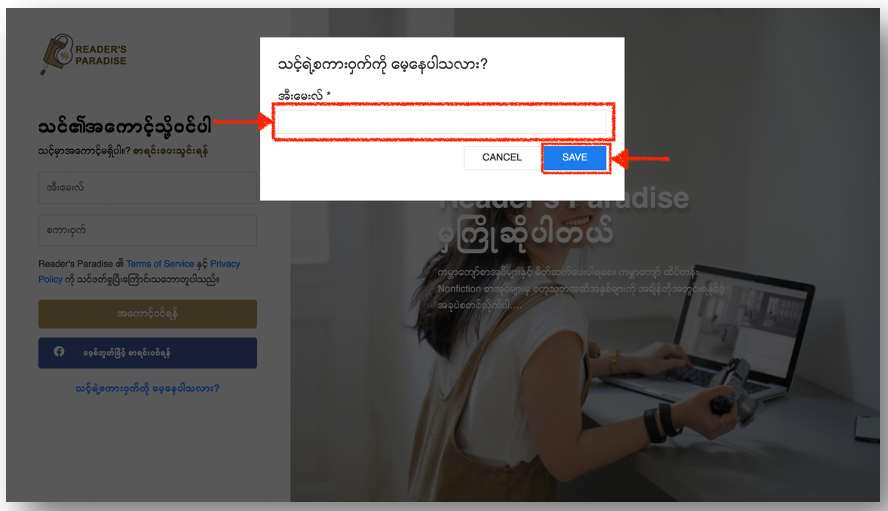Click the Facebook sign-up button
Image resolution: width=888 pixels, height=511 pixels.
coord(147,353)
